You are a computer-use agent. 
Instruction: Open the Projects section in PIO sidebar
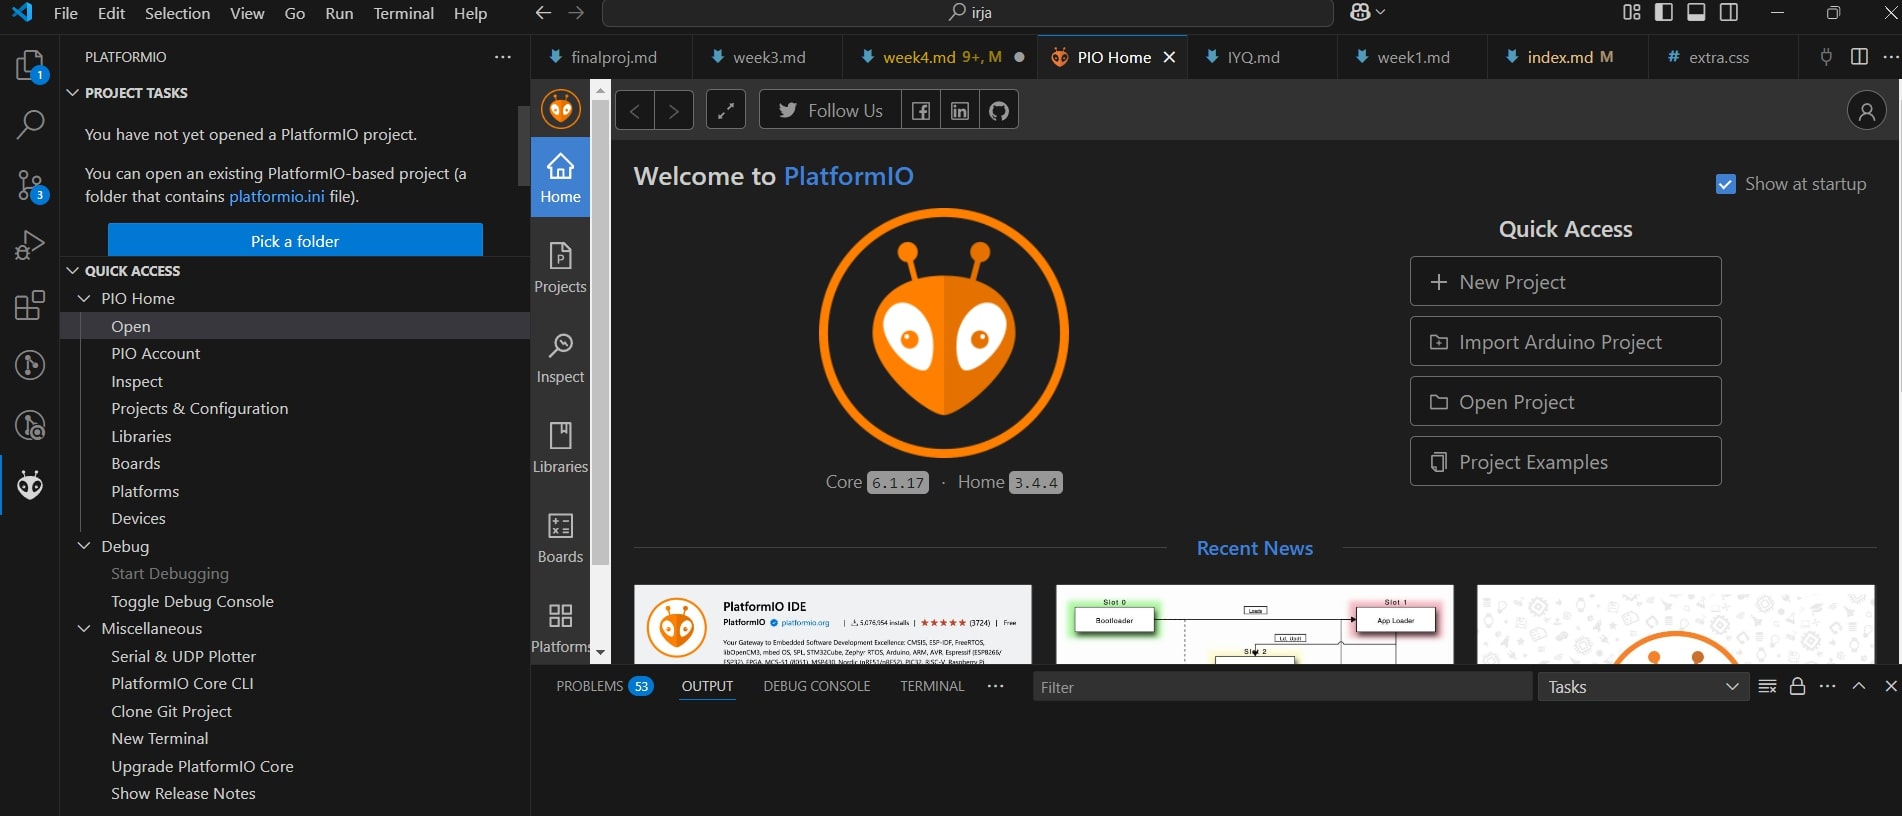[x=560, y=267]
